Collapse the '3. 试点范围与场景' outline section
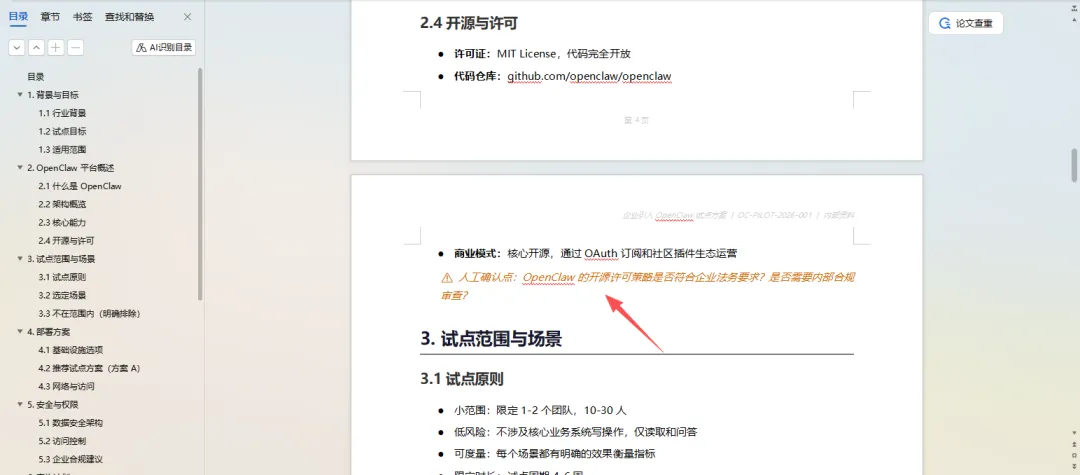1080x475 pixels. point(20,259)
